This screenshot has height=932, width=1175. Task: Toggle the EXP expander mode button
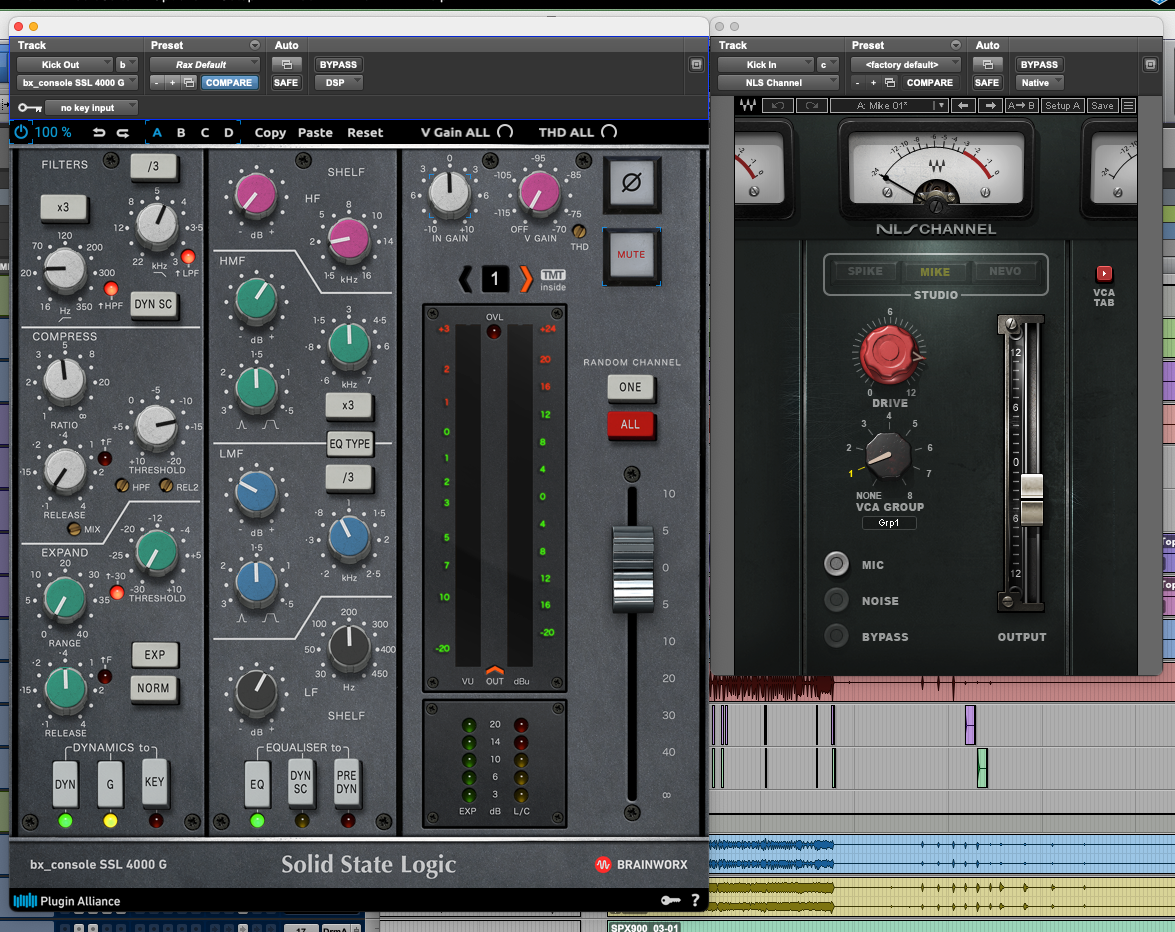[154, 655]
